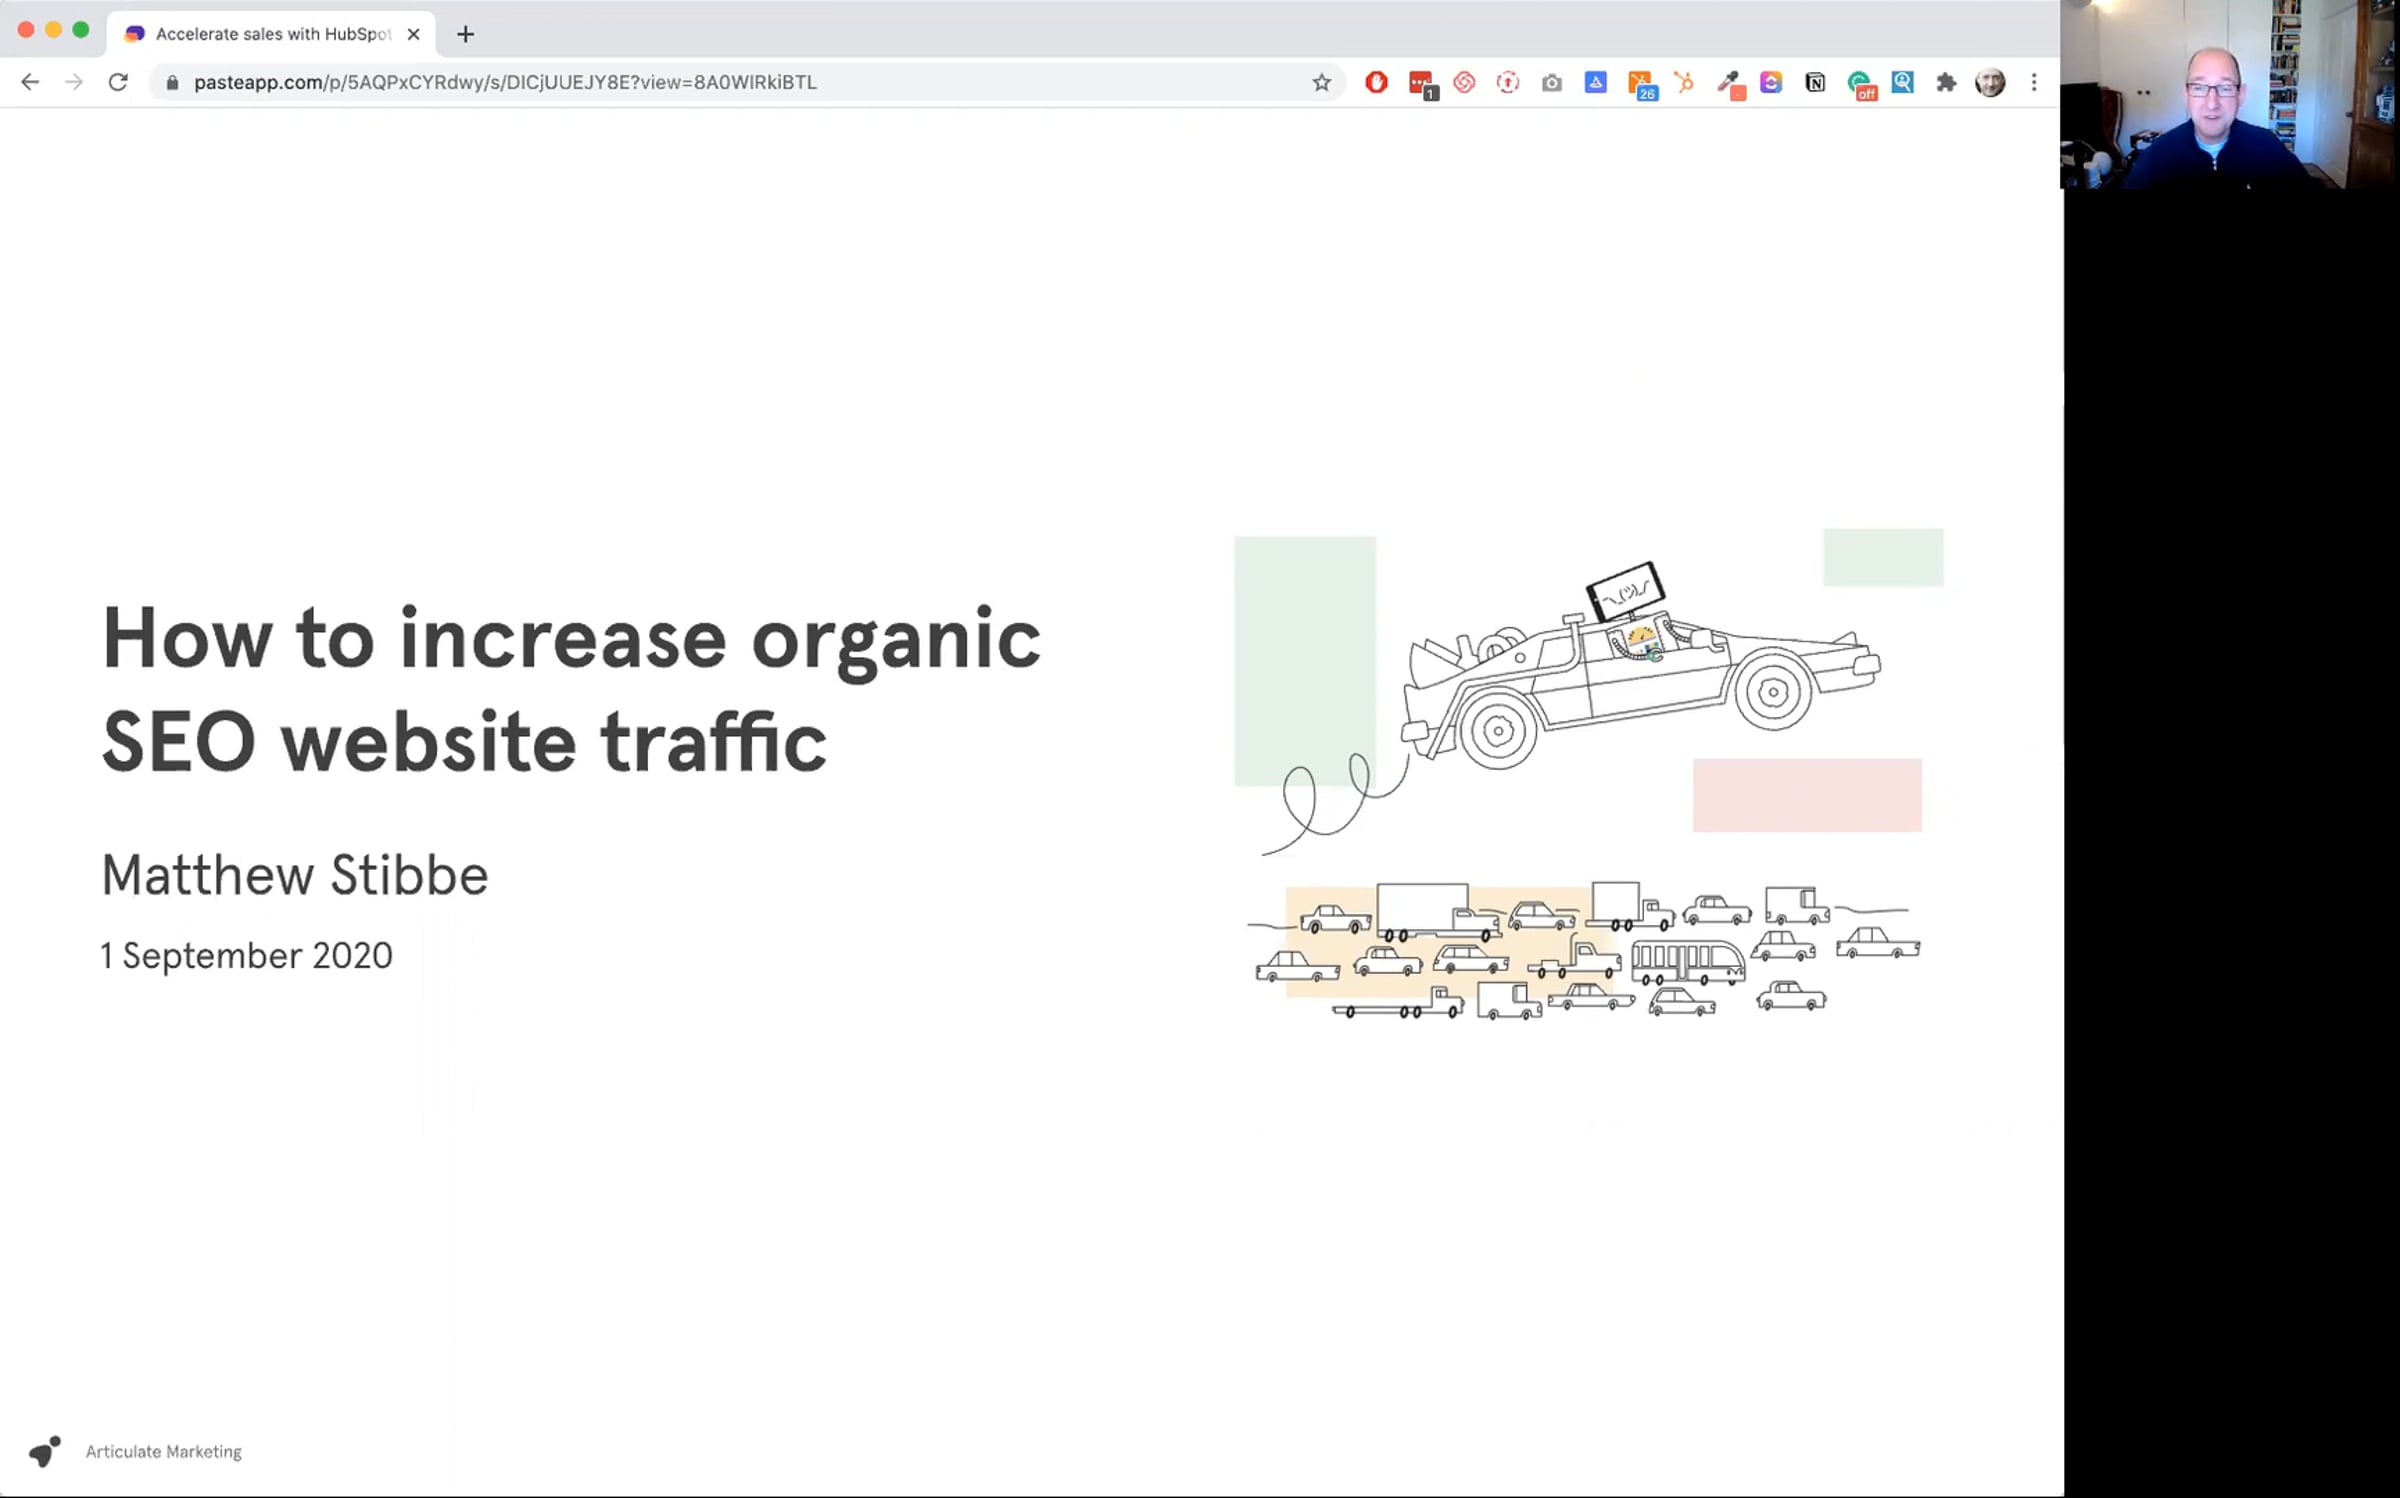Click the speaker's webcam video thumbnail
This screenshot has height=1498, width=2400.
2229,94
